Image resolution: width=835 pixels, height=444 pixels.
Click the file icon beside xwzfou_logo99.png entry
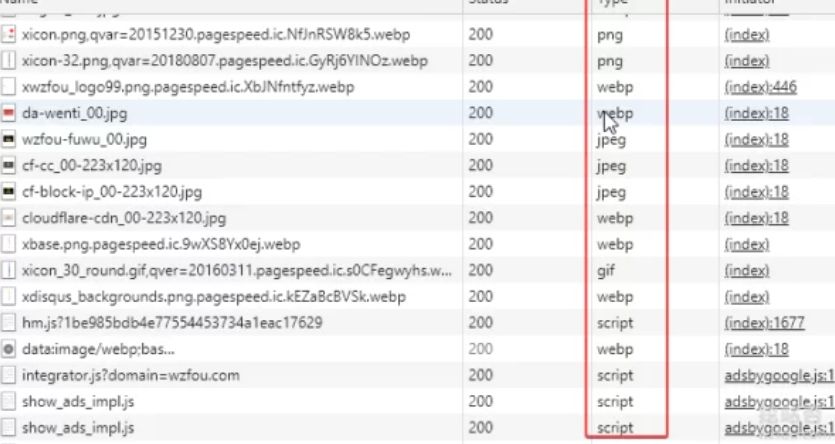(9, 87)
